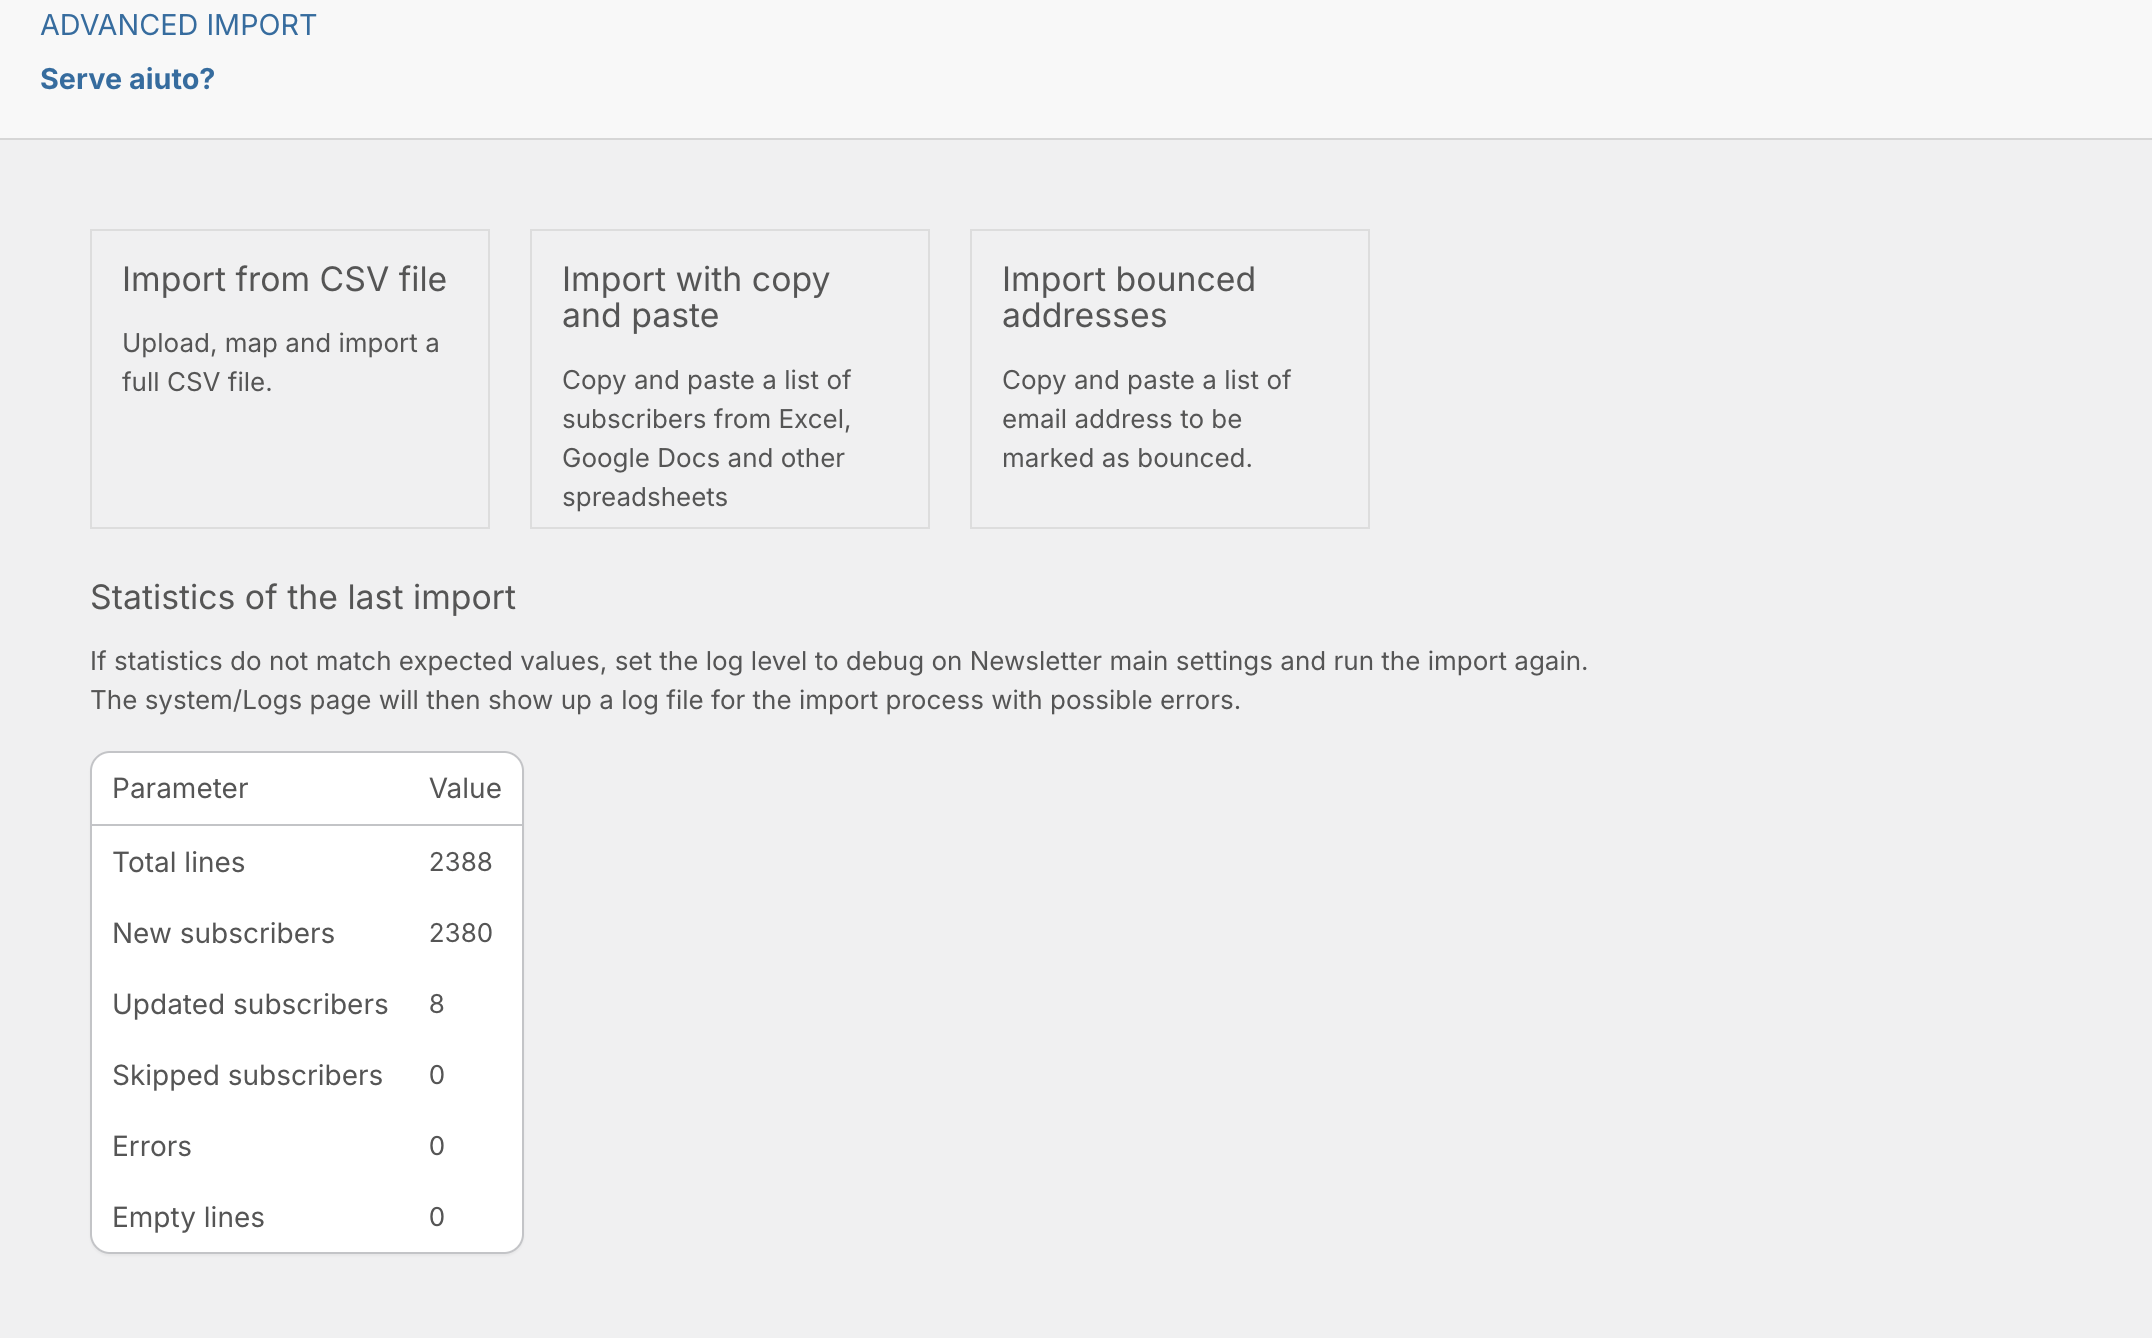Click the 2380 new subscribers value
The height and width of the screenshot is (1338, 2152).
click(461, 933)
